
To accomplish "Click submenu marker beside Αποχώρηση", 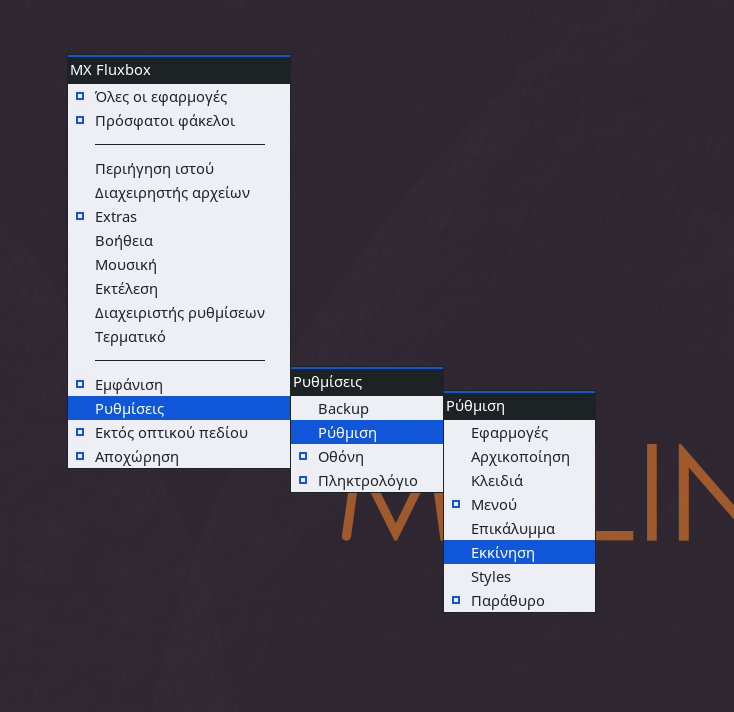I will point(80,456).
